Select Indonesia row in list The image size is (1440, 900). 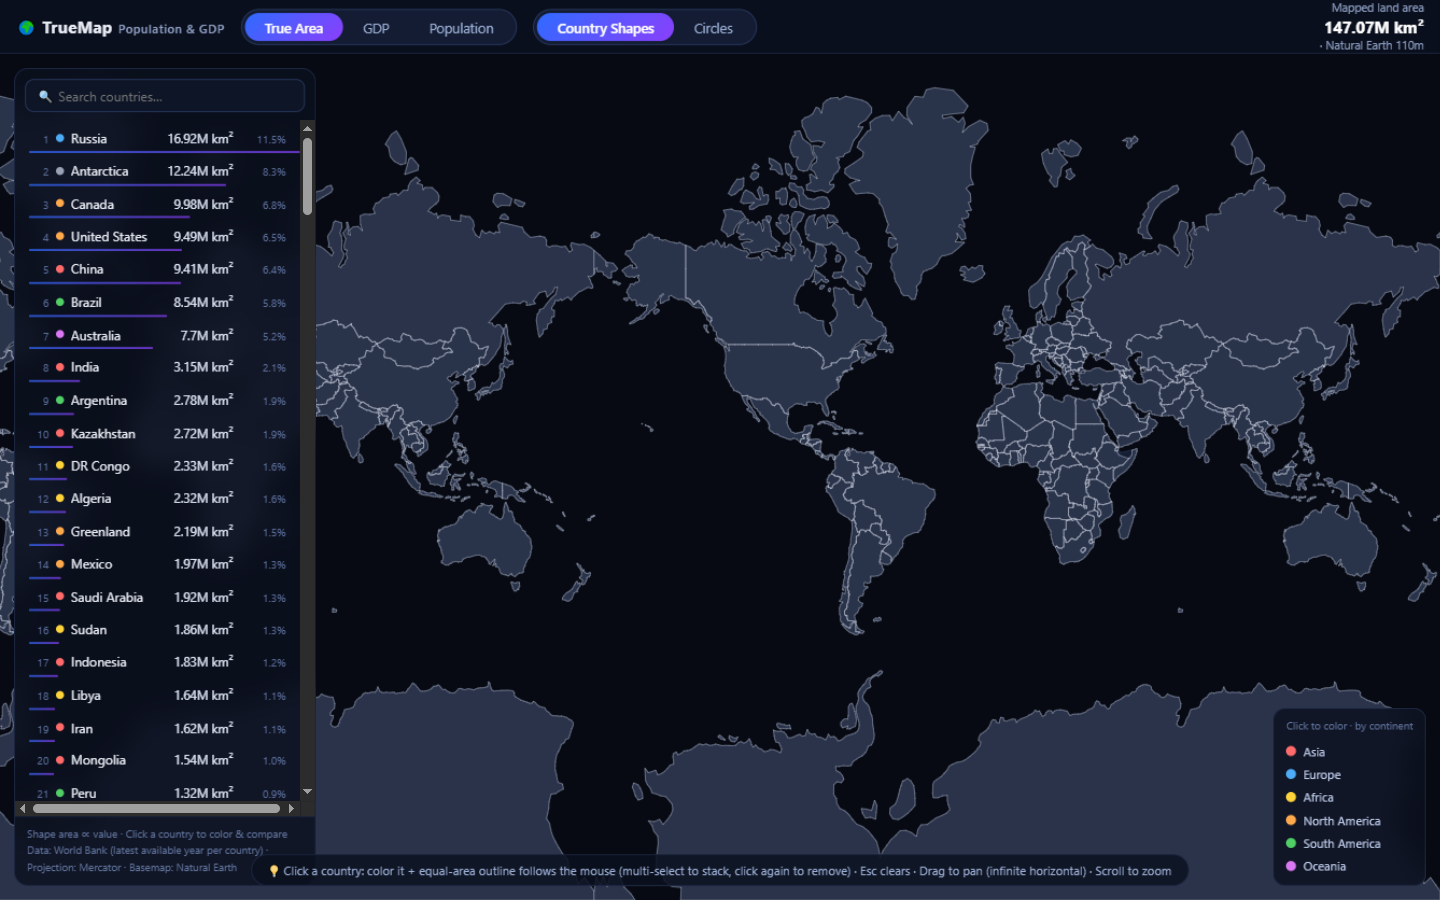(164, 662)
